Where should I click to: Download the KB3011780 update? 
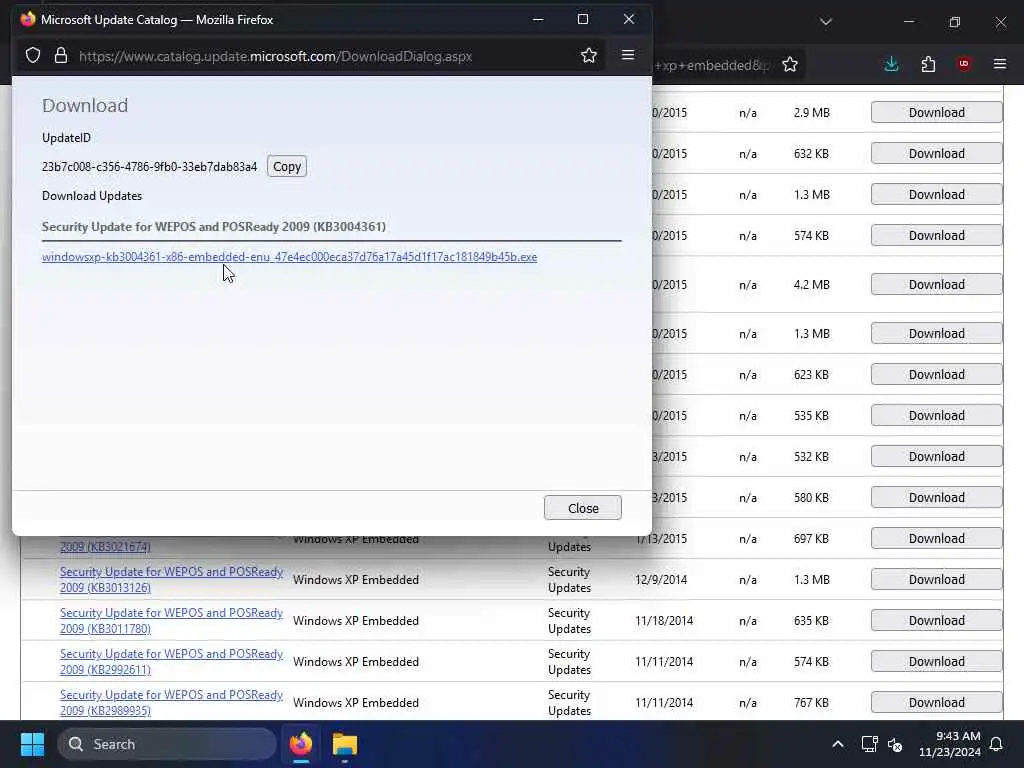pyautogui.click(x=936, y=621)
